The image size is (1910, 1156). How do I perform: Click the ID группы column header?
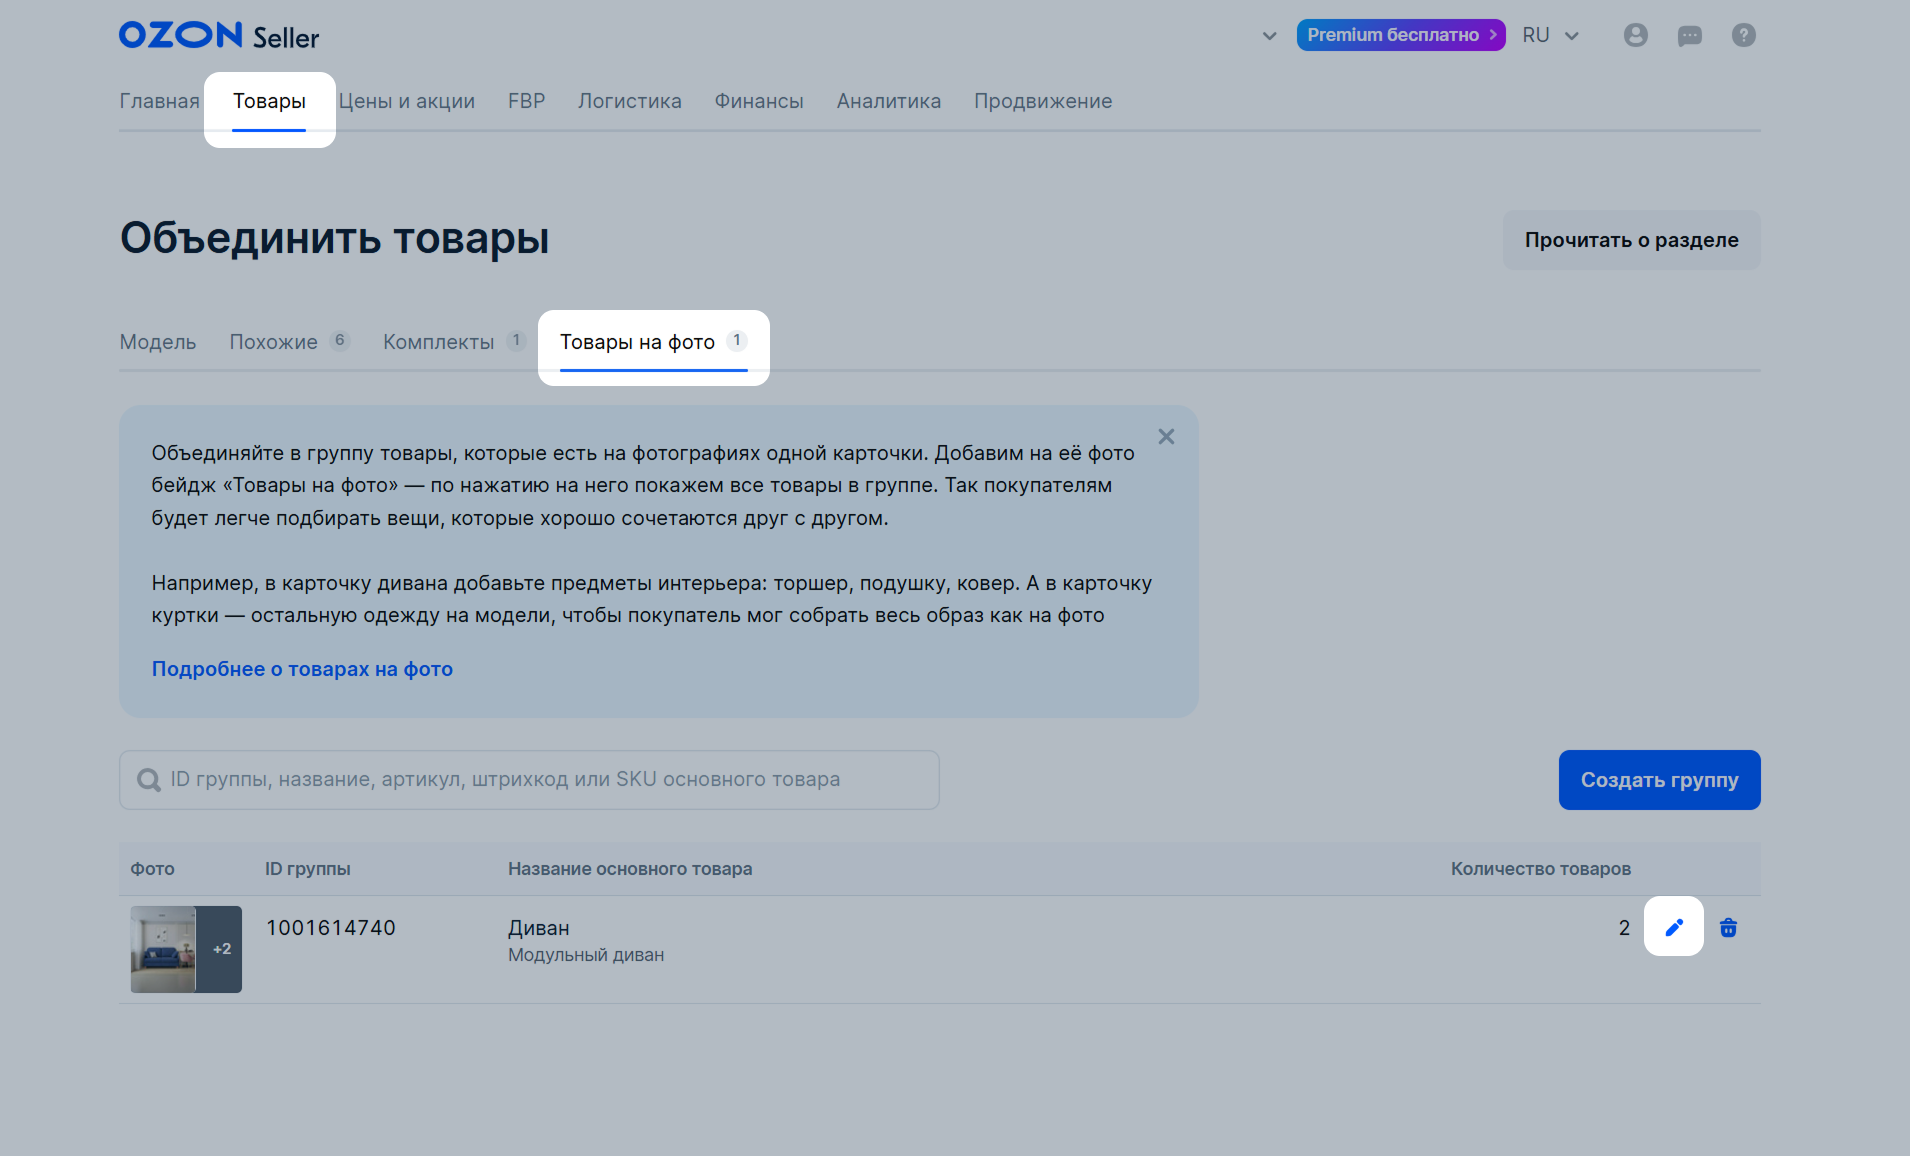(308, 869)
